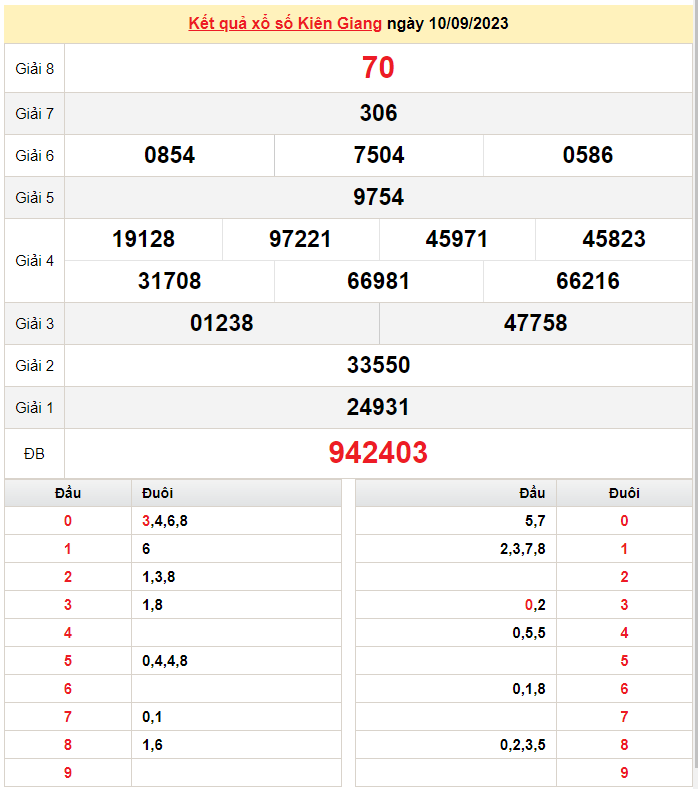Click the Giải 1 result 24931

tap(378, 407)
